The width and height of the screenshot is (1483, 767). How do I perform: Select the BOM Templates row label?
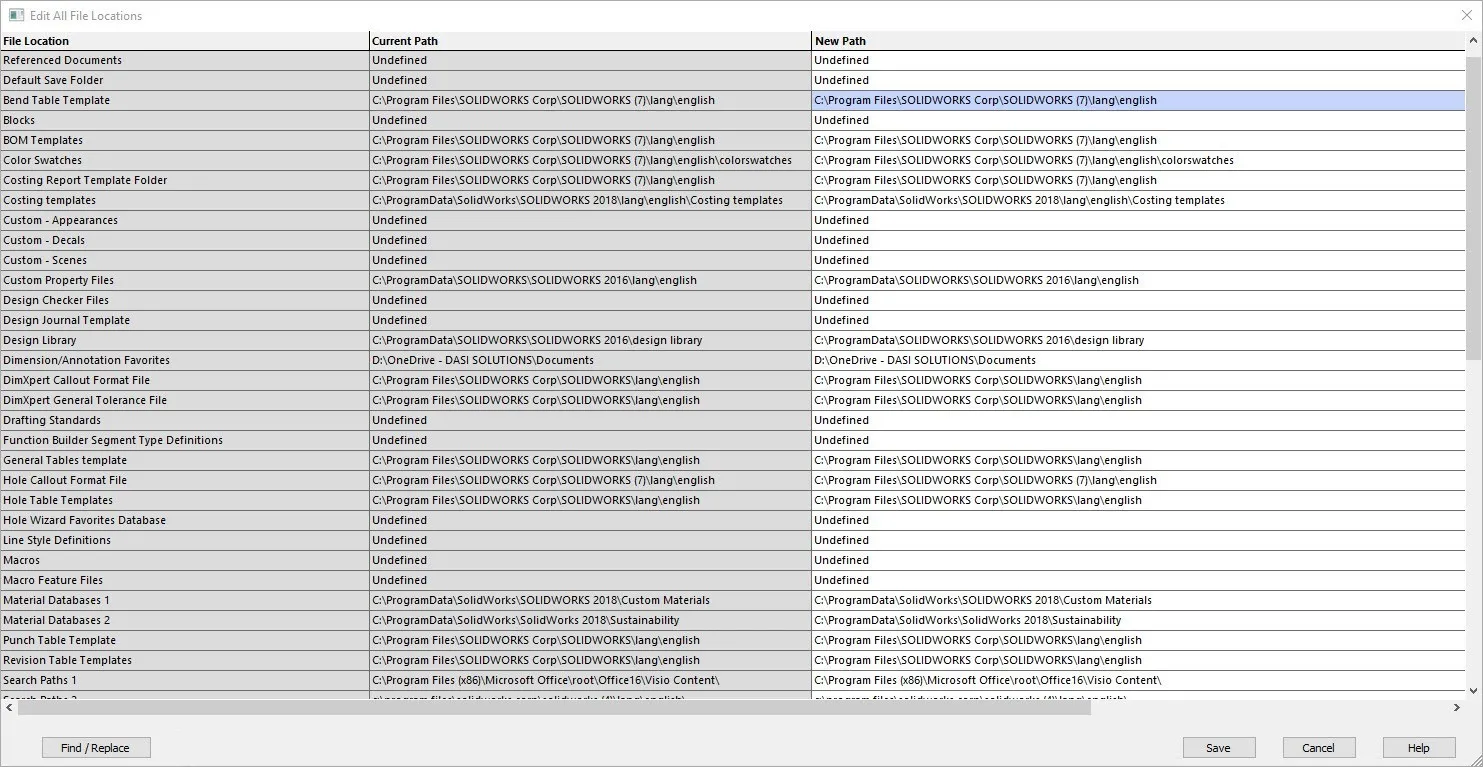185,140
